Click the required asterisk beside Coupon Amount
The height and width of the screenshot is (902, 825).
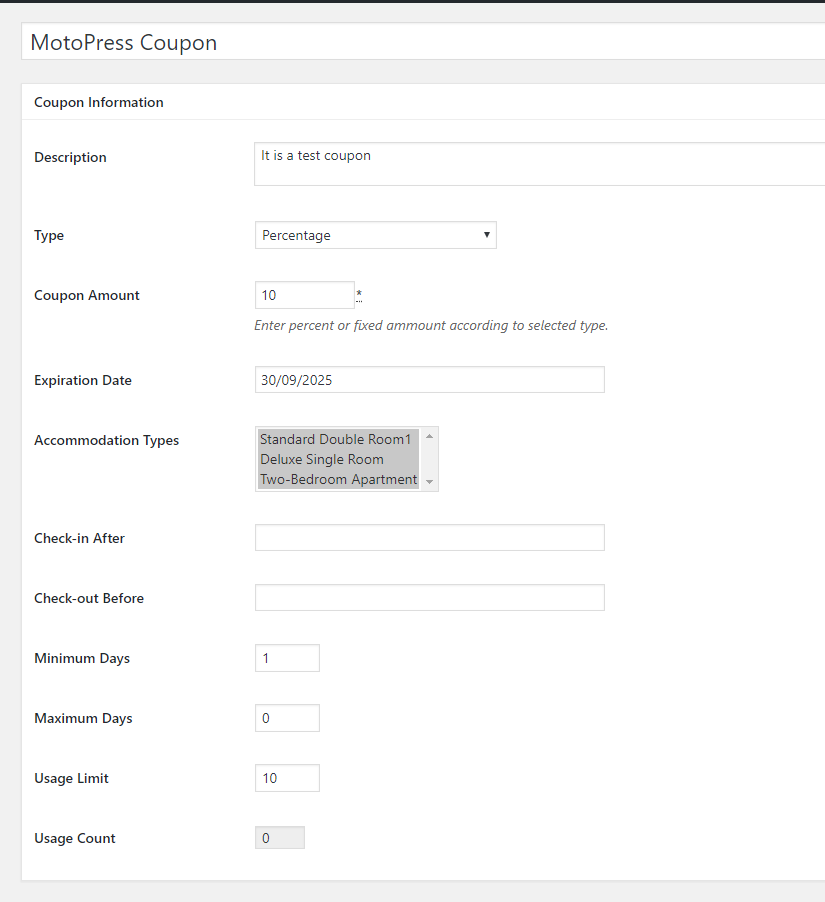(359, 296)
